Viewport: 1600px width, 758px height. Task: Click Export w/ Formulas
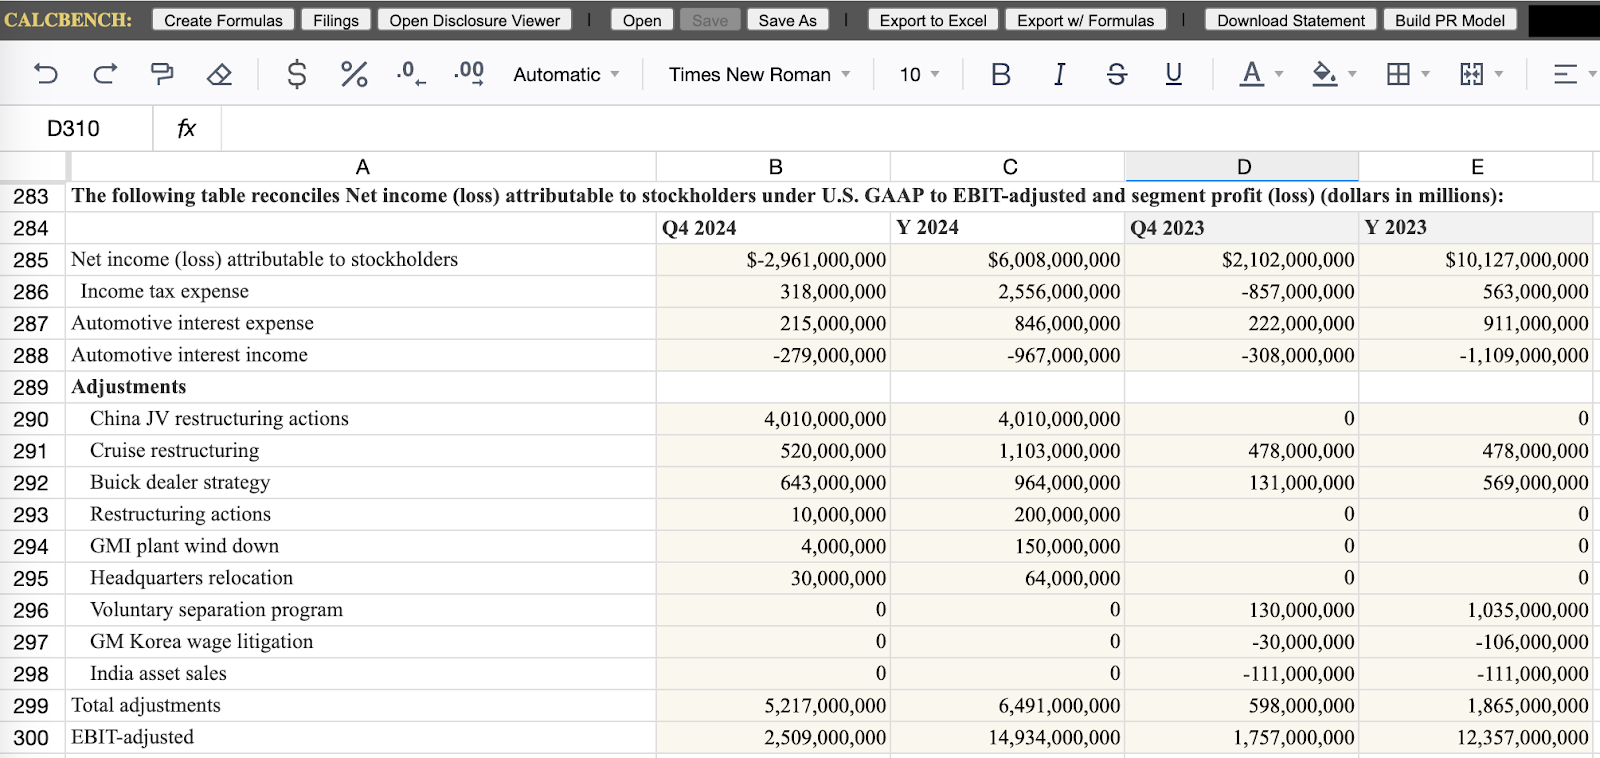(x=1086, y=20)
